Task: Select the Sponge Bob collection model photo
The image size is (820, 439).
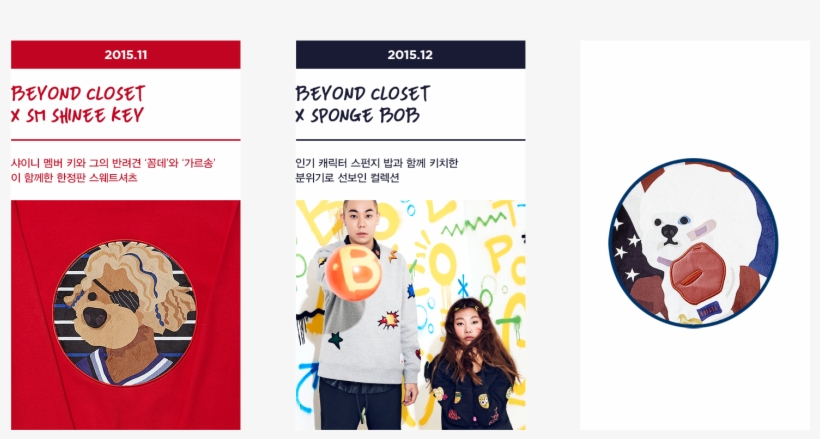Action: (411, 314)
